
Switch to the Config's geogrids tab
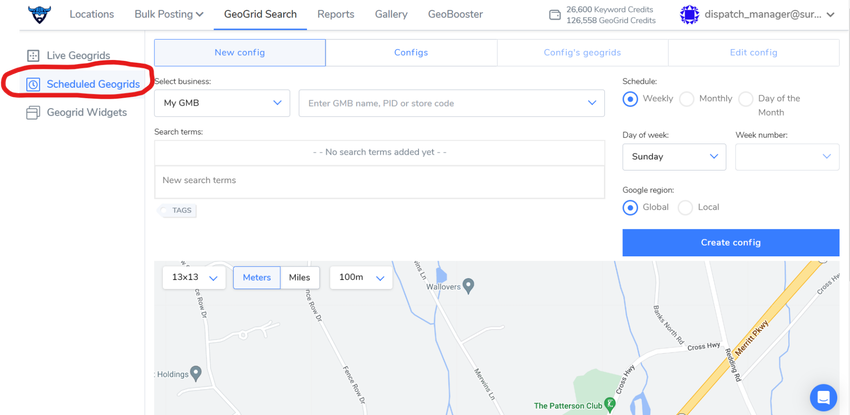tap(582, 53)
